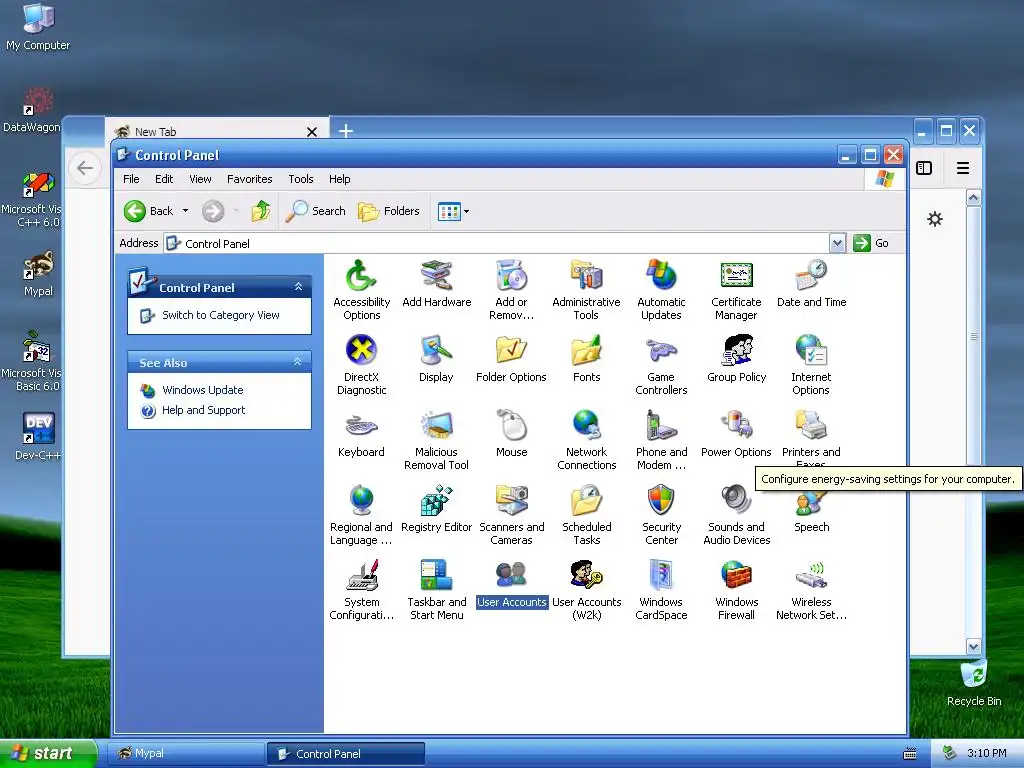
Task: Open the Help menu
Action: (x=339, y=179)
